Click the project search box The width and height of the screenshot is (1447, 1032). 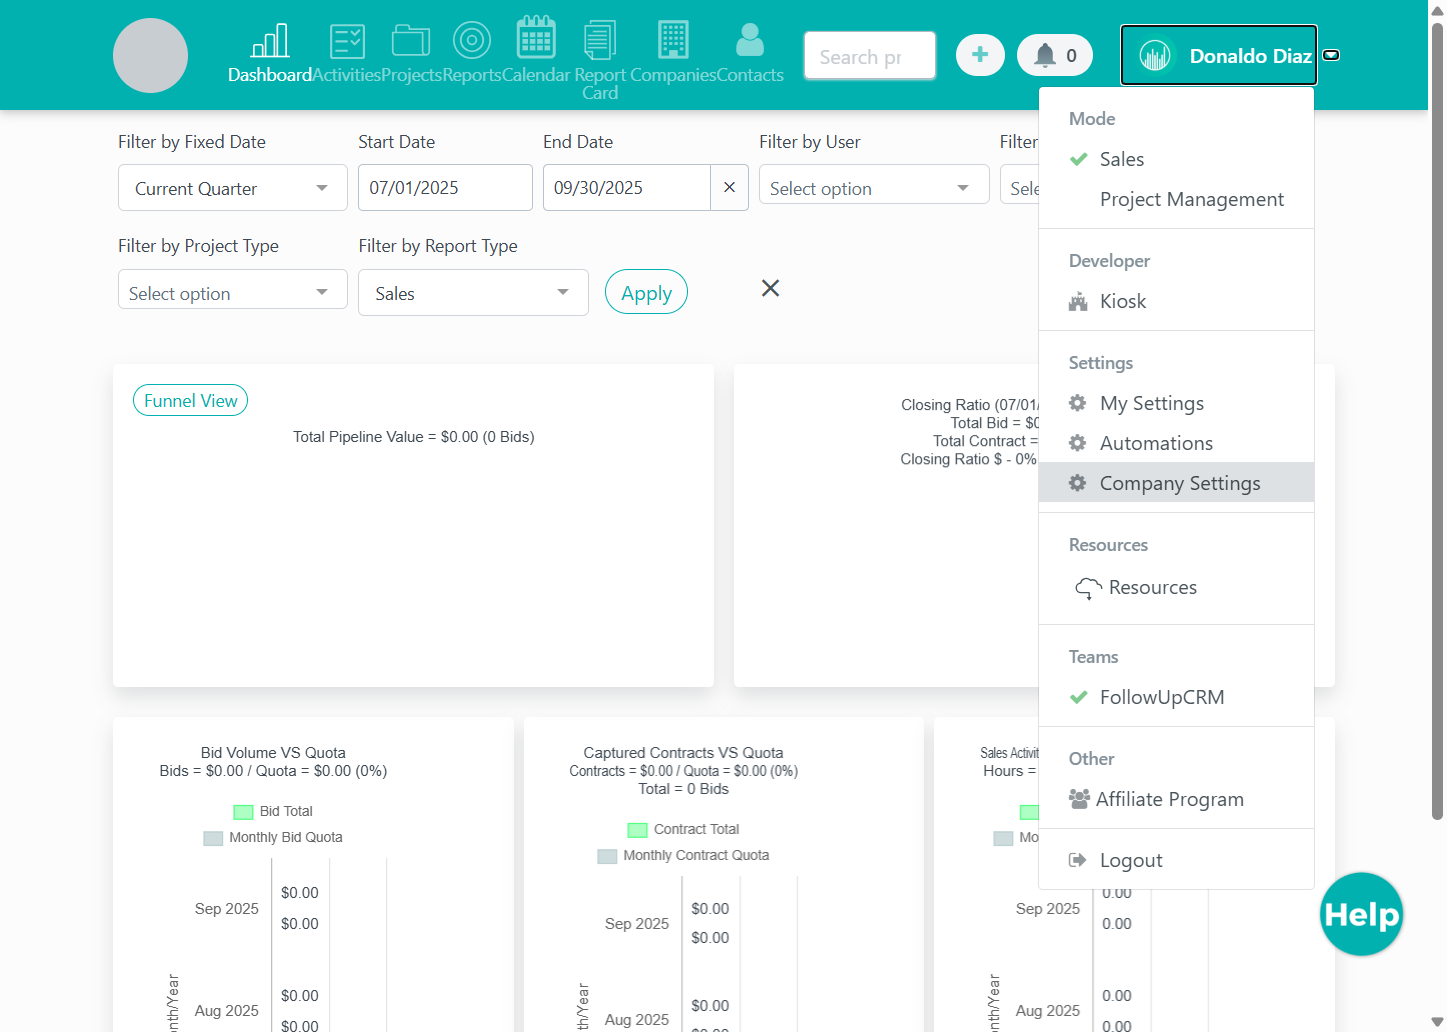point(870,55)
